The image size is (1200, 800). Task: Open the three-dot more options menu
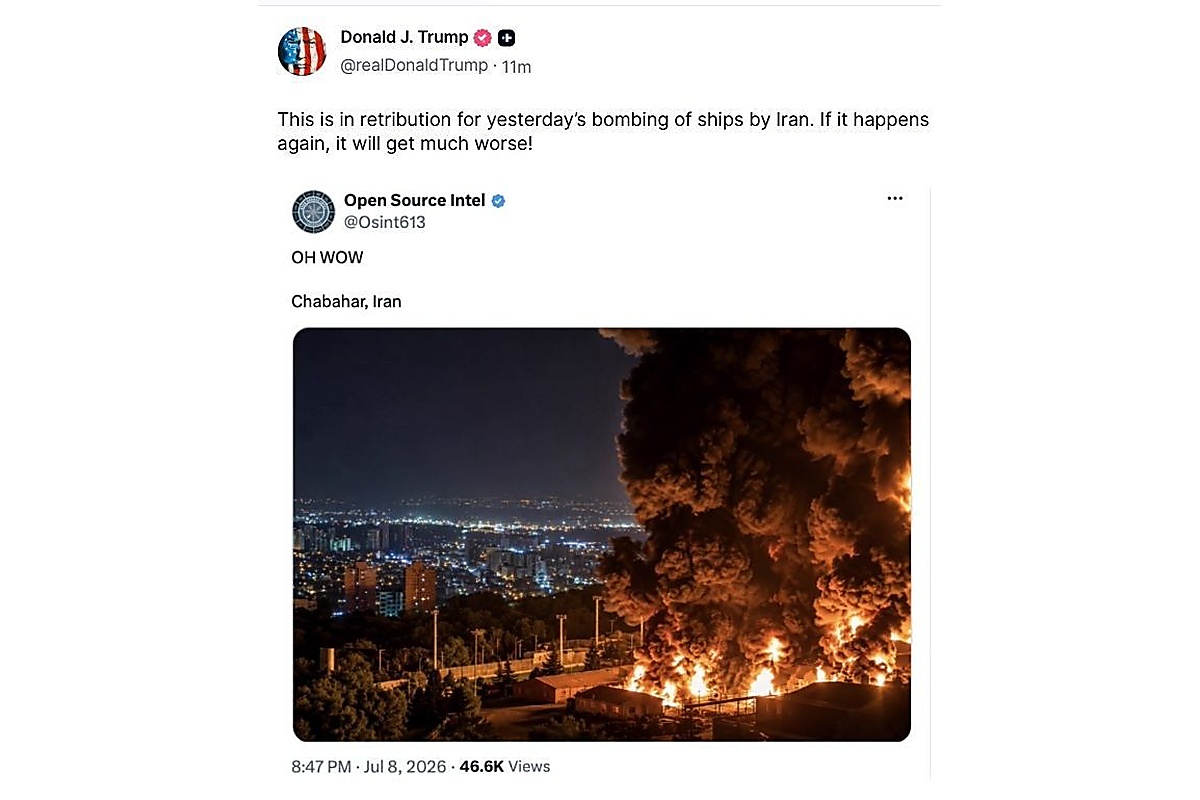[895, 199]
